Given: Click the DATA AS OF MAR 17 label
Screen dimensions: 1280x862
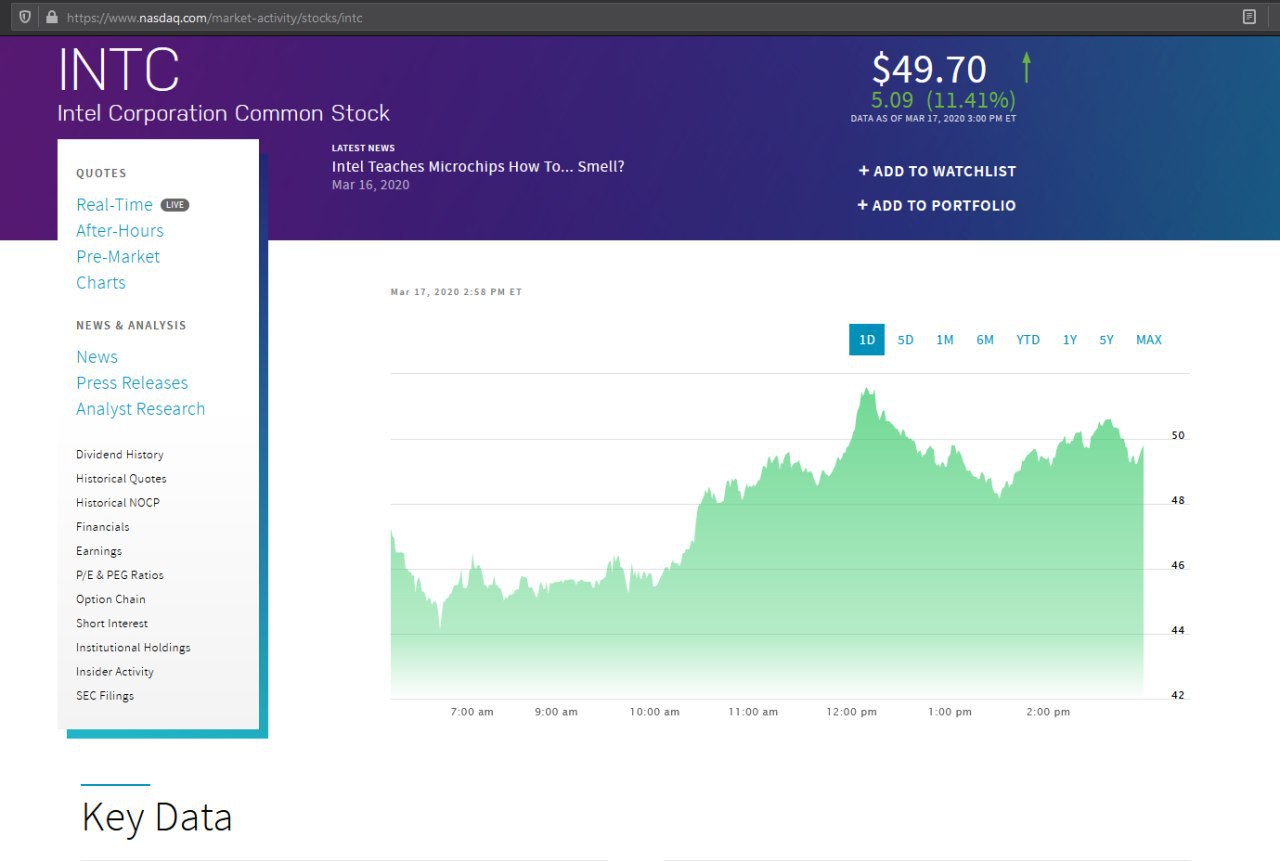Looking at the screenshot, I should pos(933,118).
